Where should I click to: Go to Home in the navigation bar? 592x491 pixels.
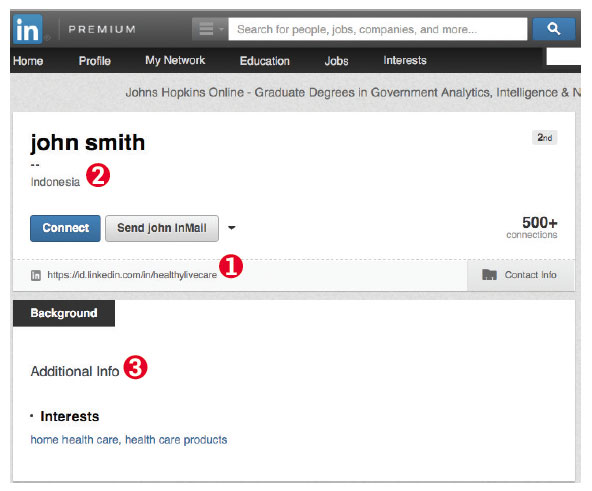(x=28, y=61)
